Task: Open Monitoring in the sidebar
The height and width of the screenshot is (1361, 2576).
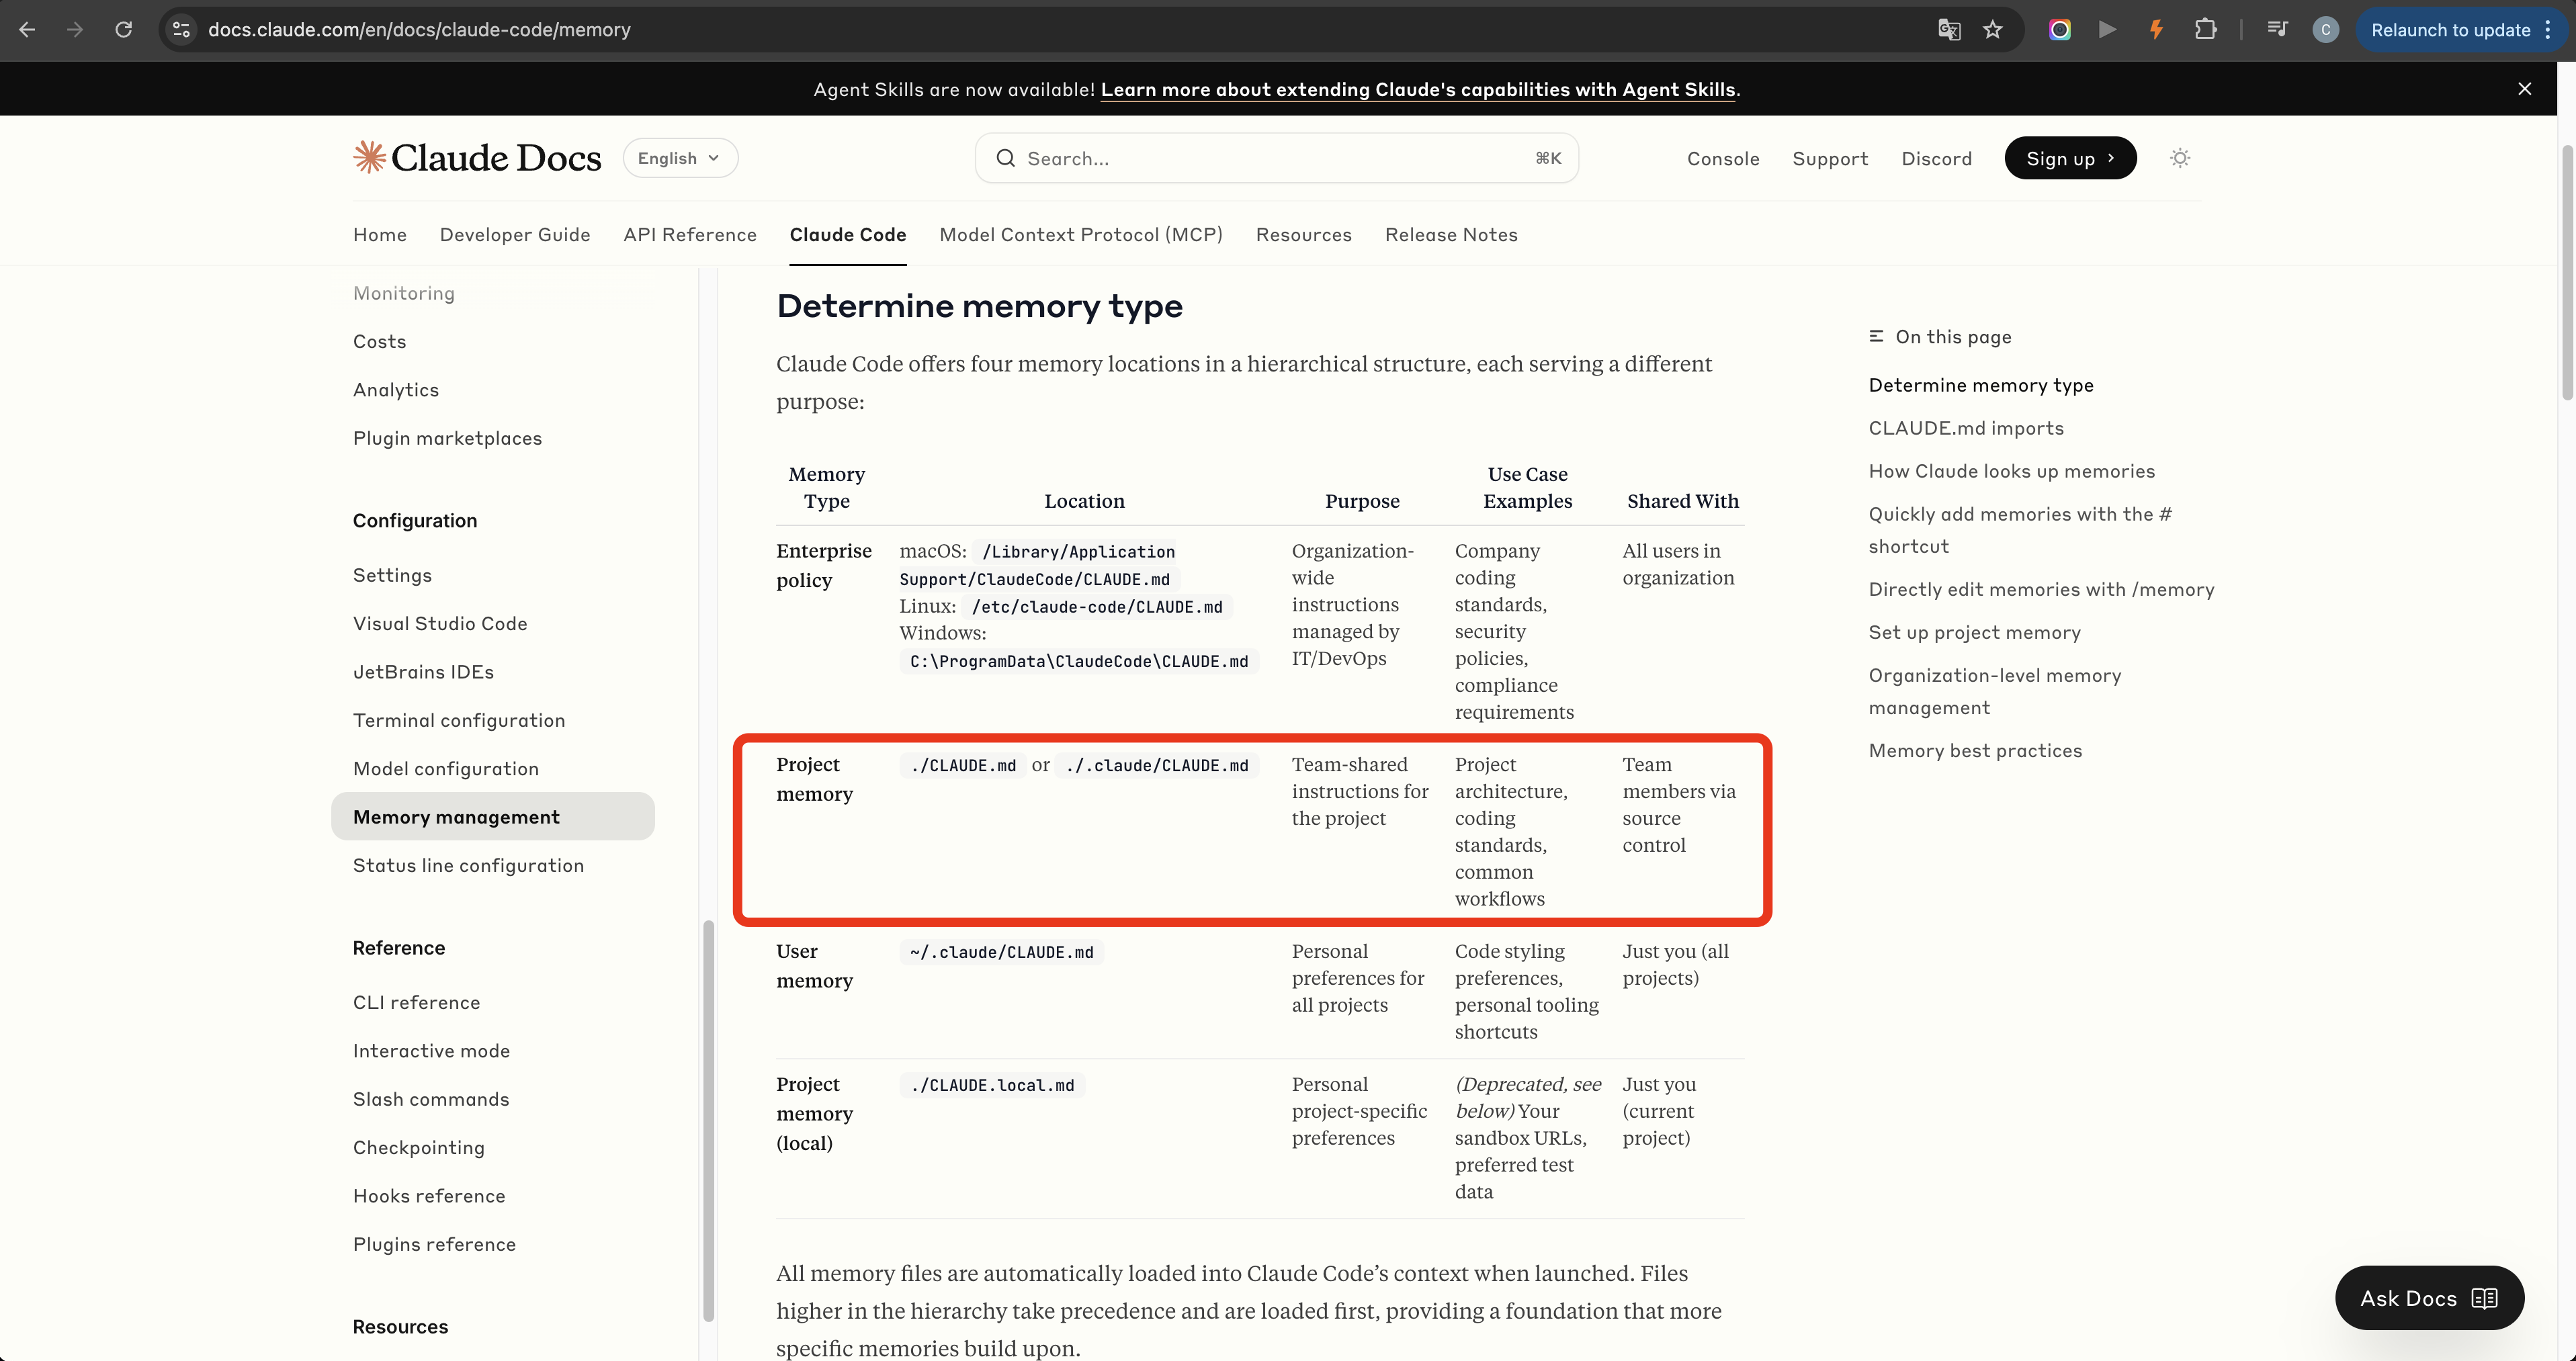Action: coord(403,293)
